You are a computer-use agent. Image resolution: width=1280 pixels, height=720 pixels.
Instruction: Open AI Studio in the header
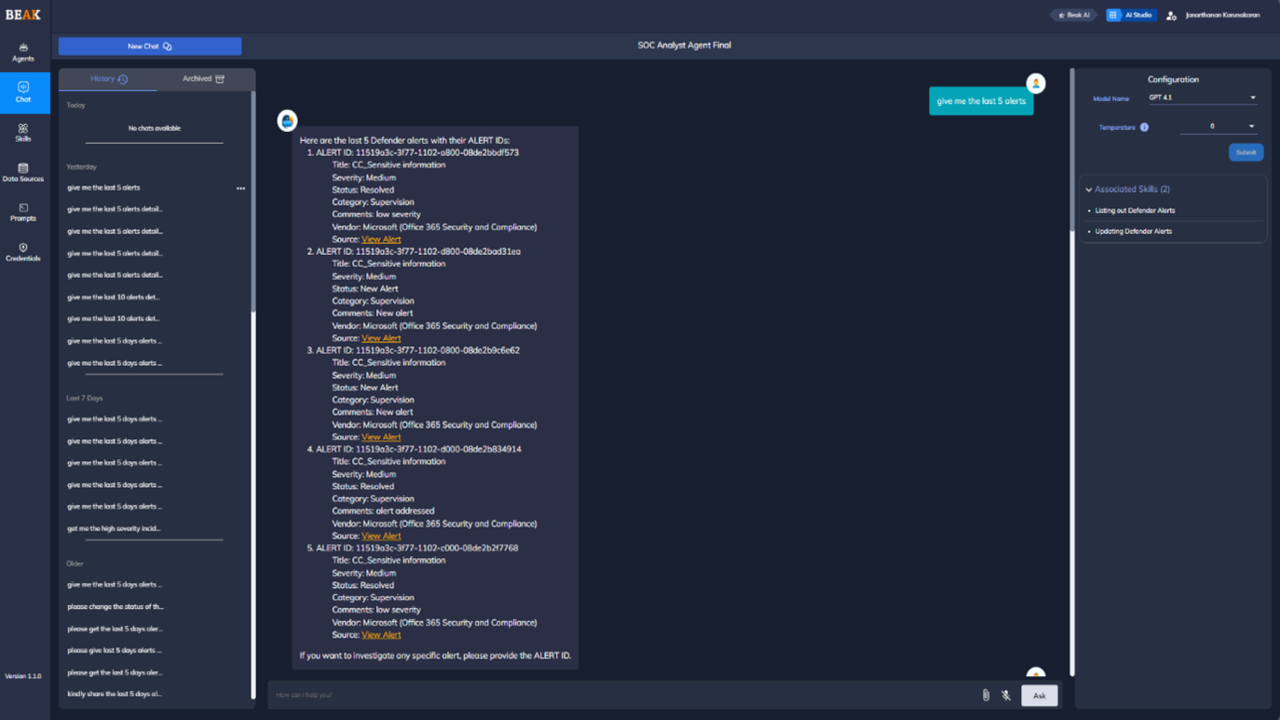(x=1130, y=15)
